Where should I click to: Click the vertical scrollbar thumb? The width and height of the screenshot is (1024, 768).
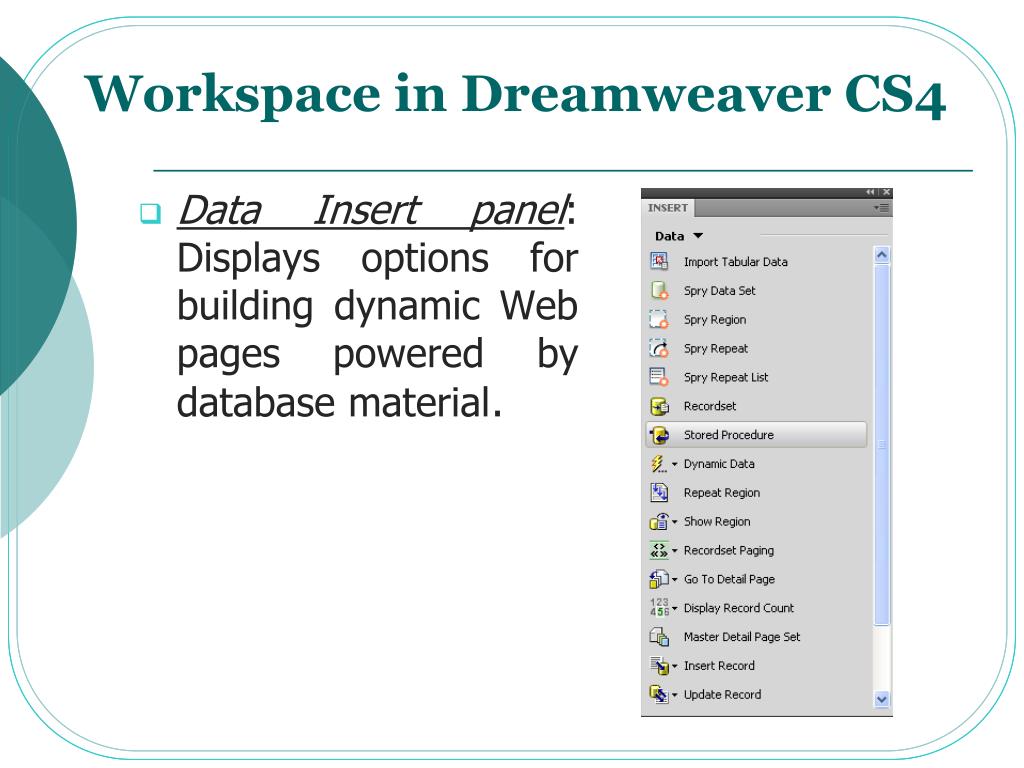pos(882,444)
